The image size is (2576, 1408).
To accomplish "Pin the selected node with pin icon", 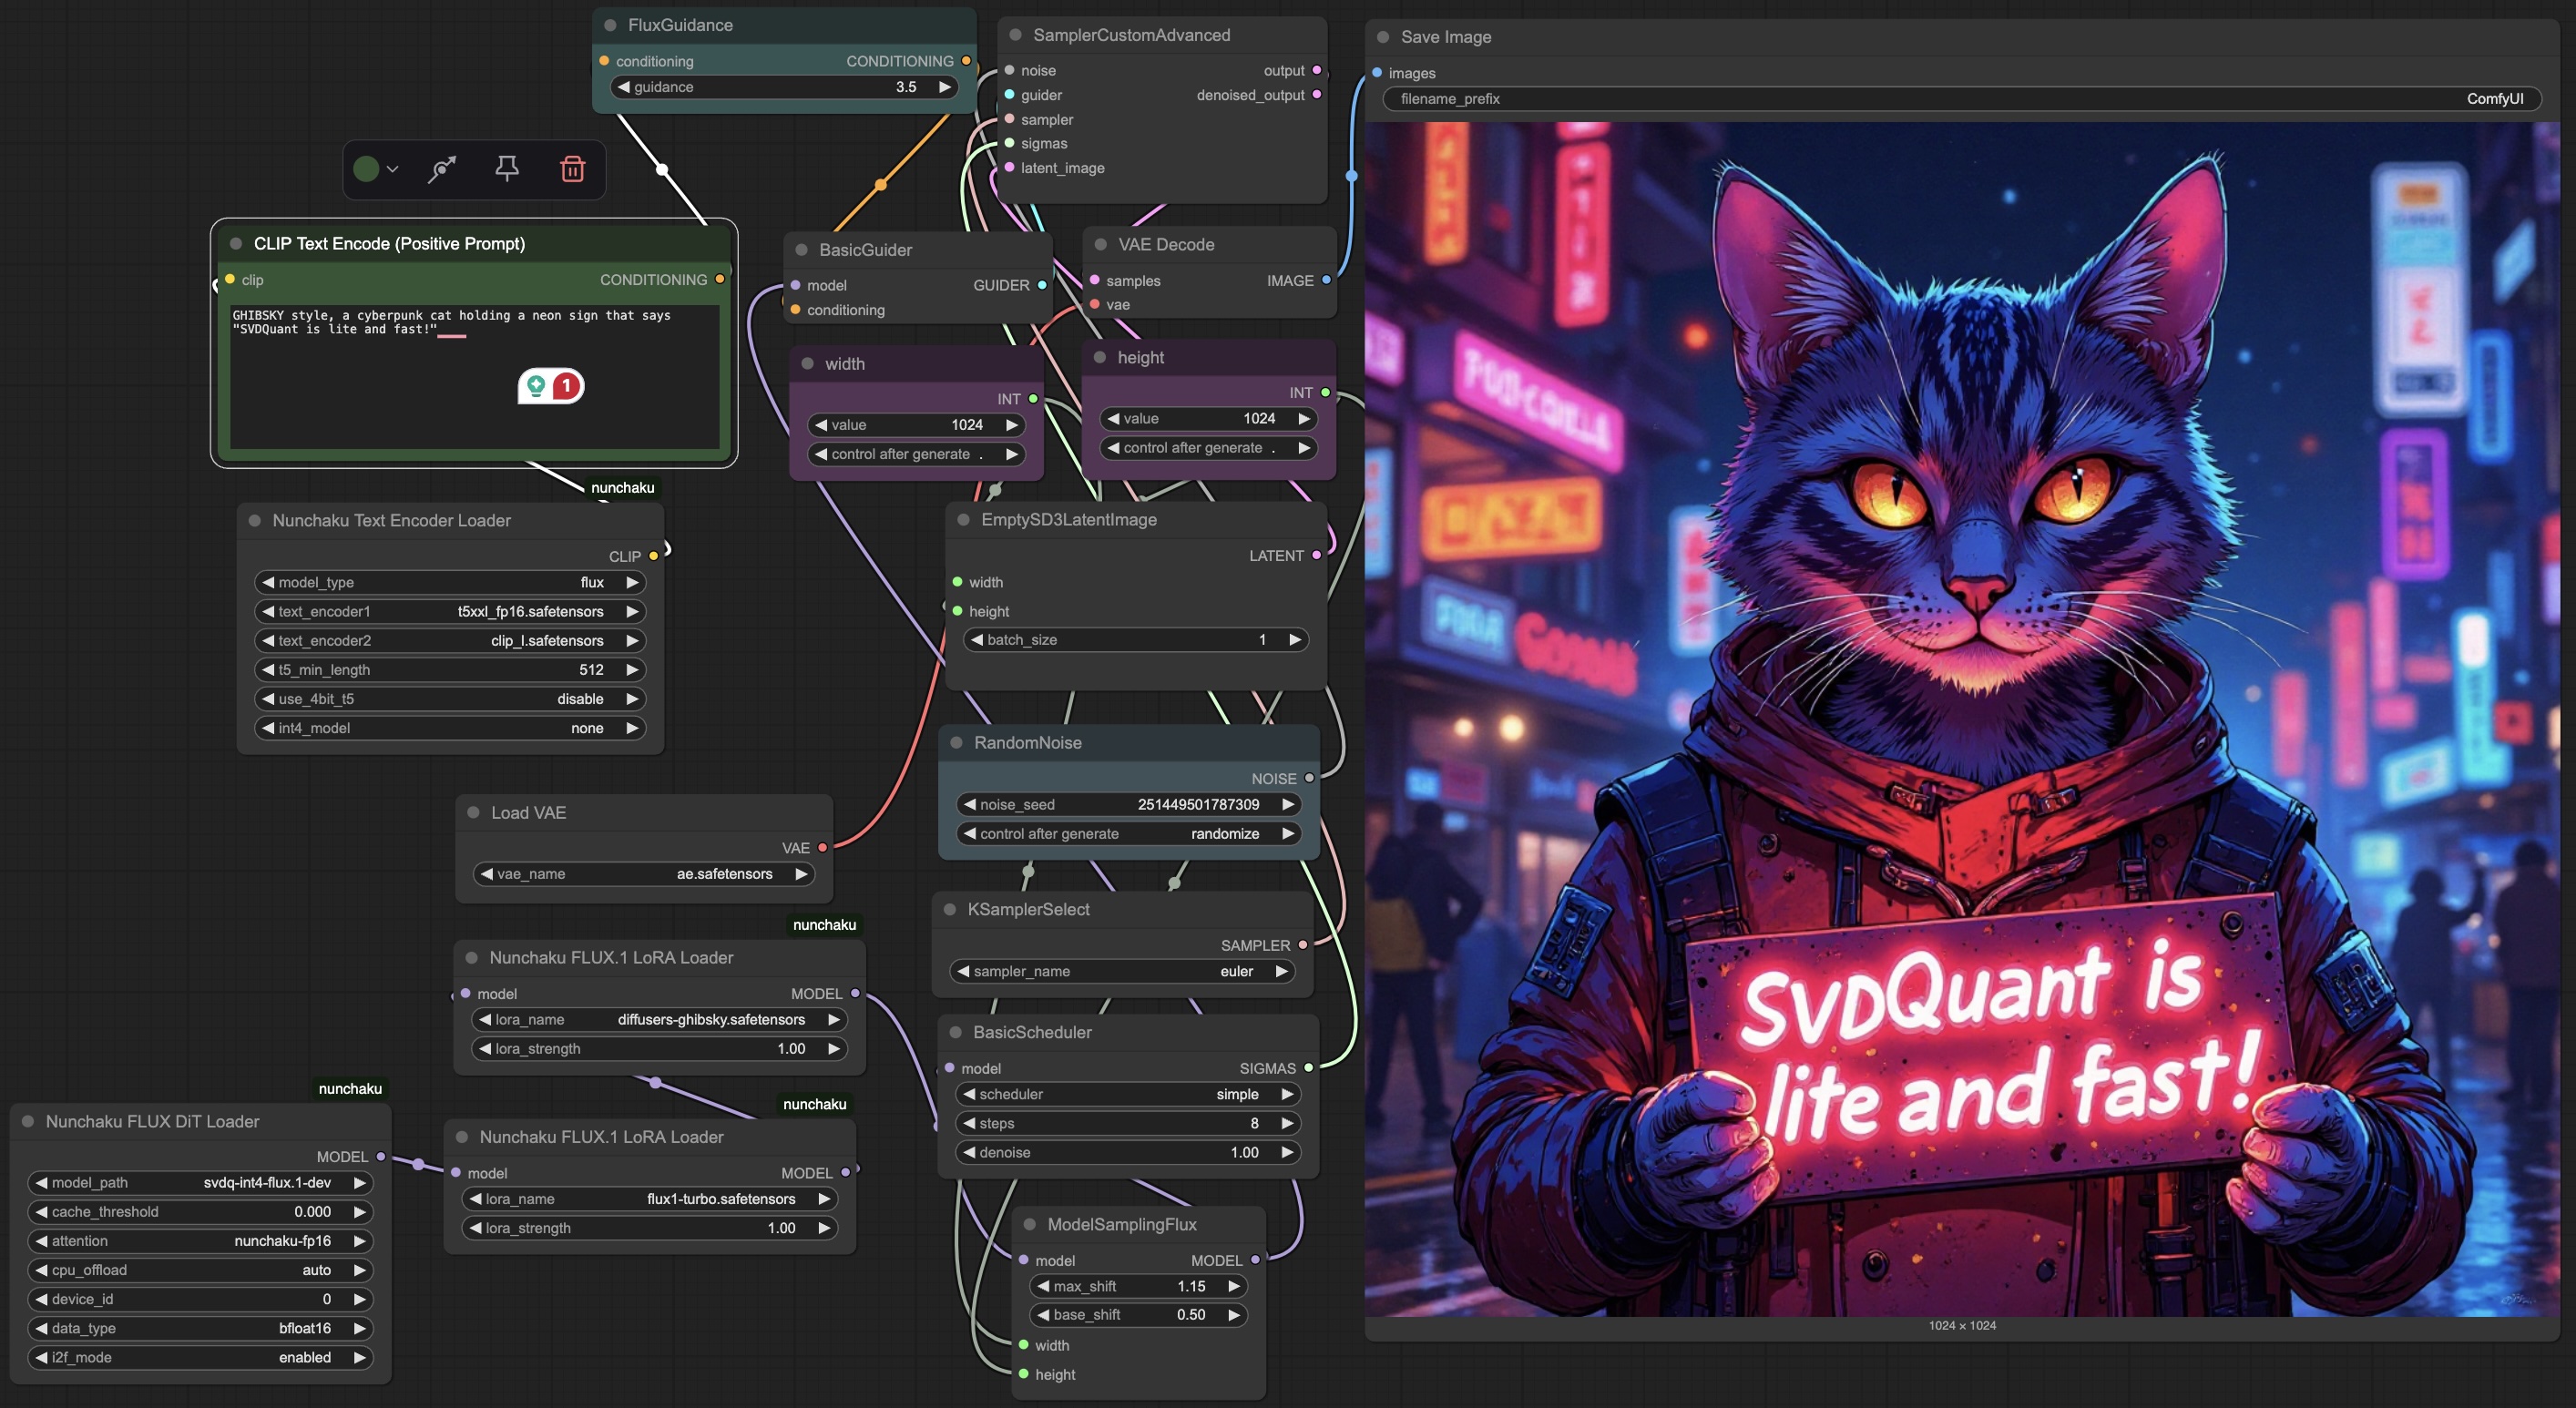I will tap(507, 169).
